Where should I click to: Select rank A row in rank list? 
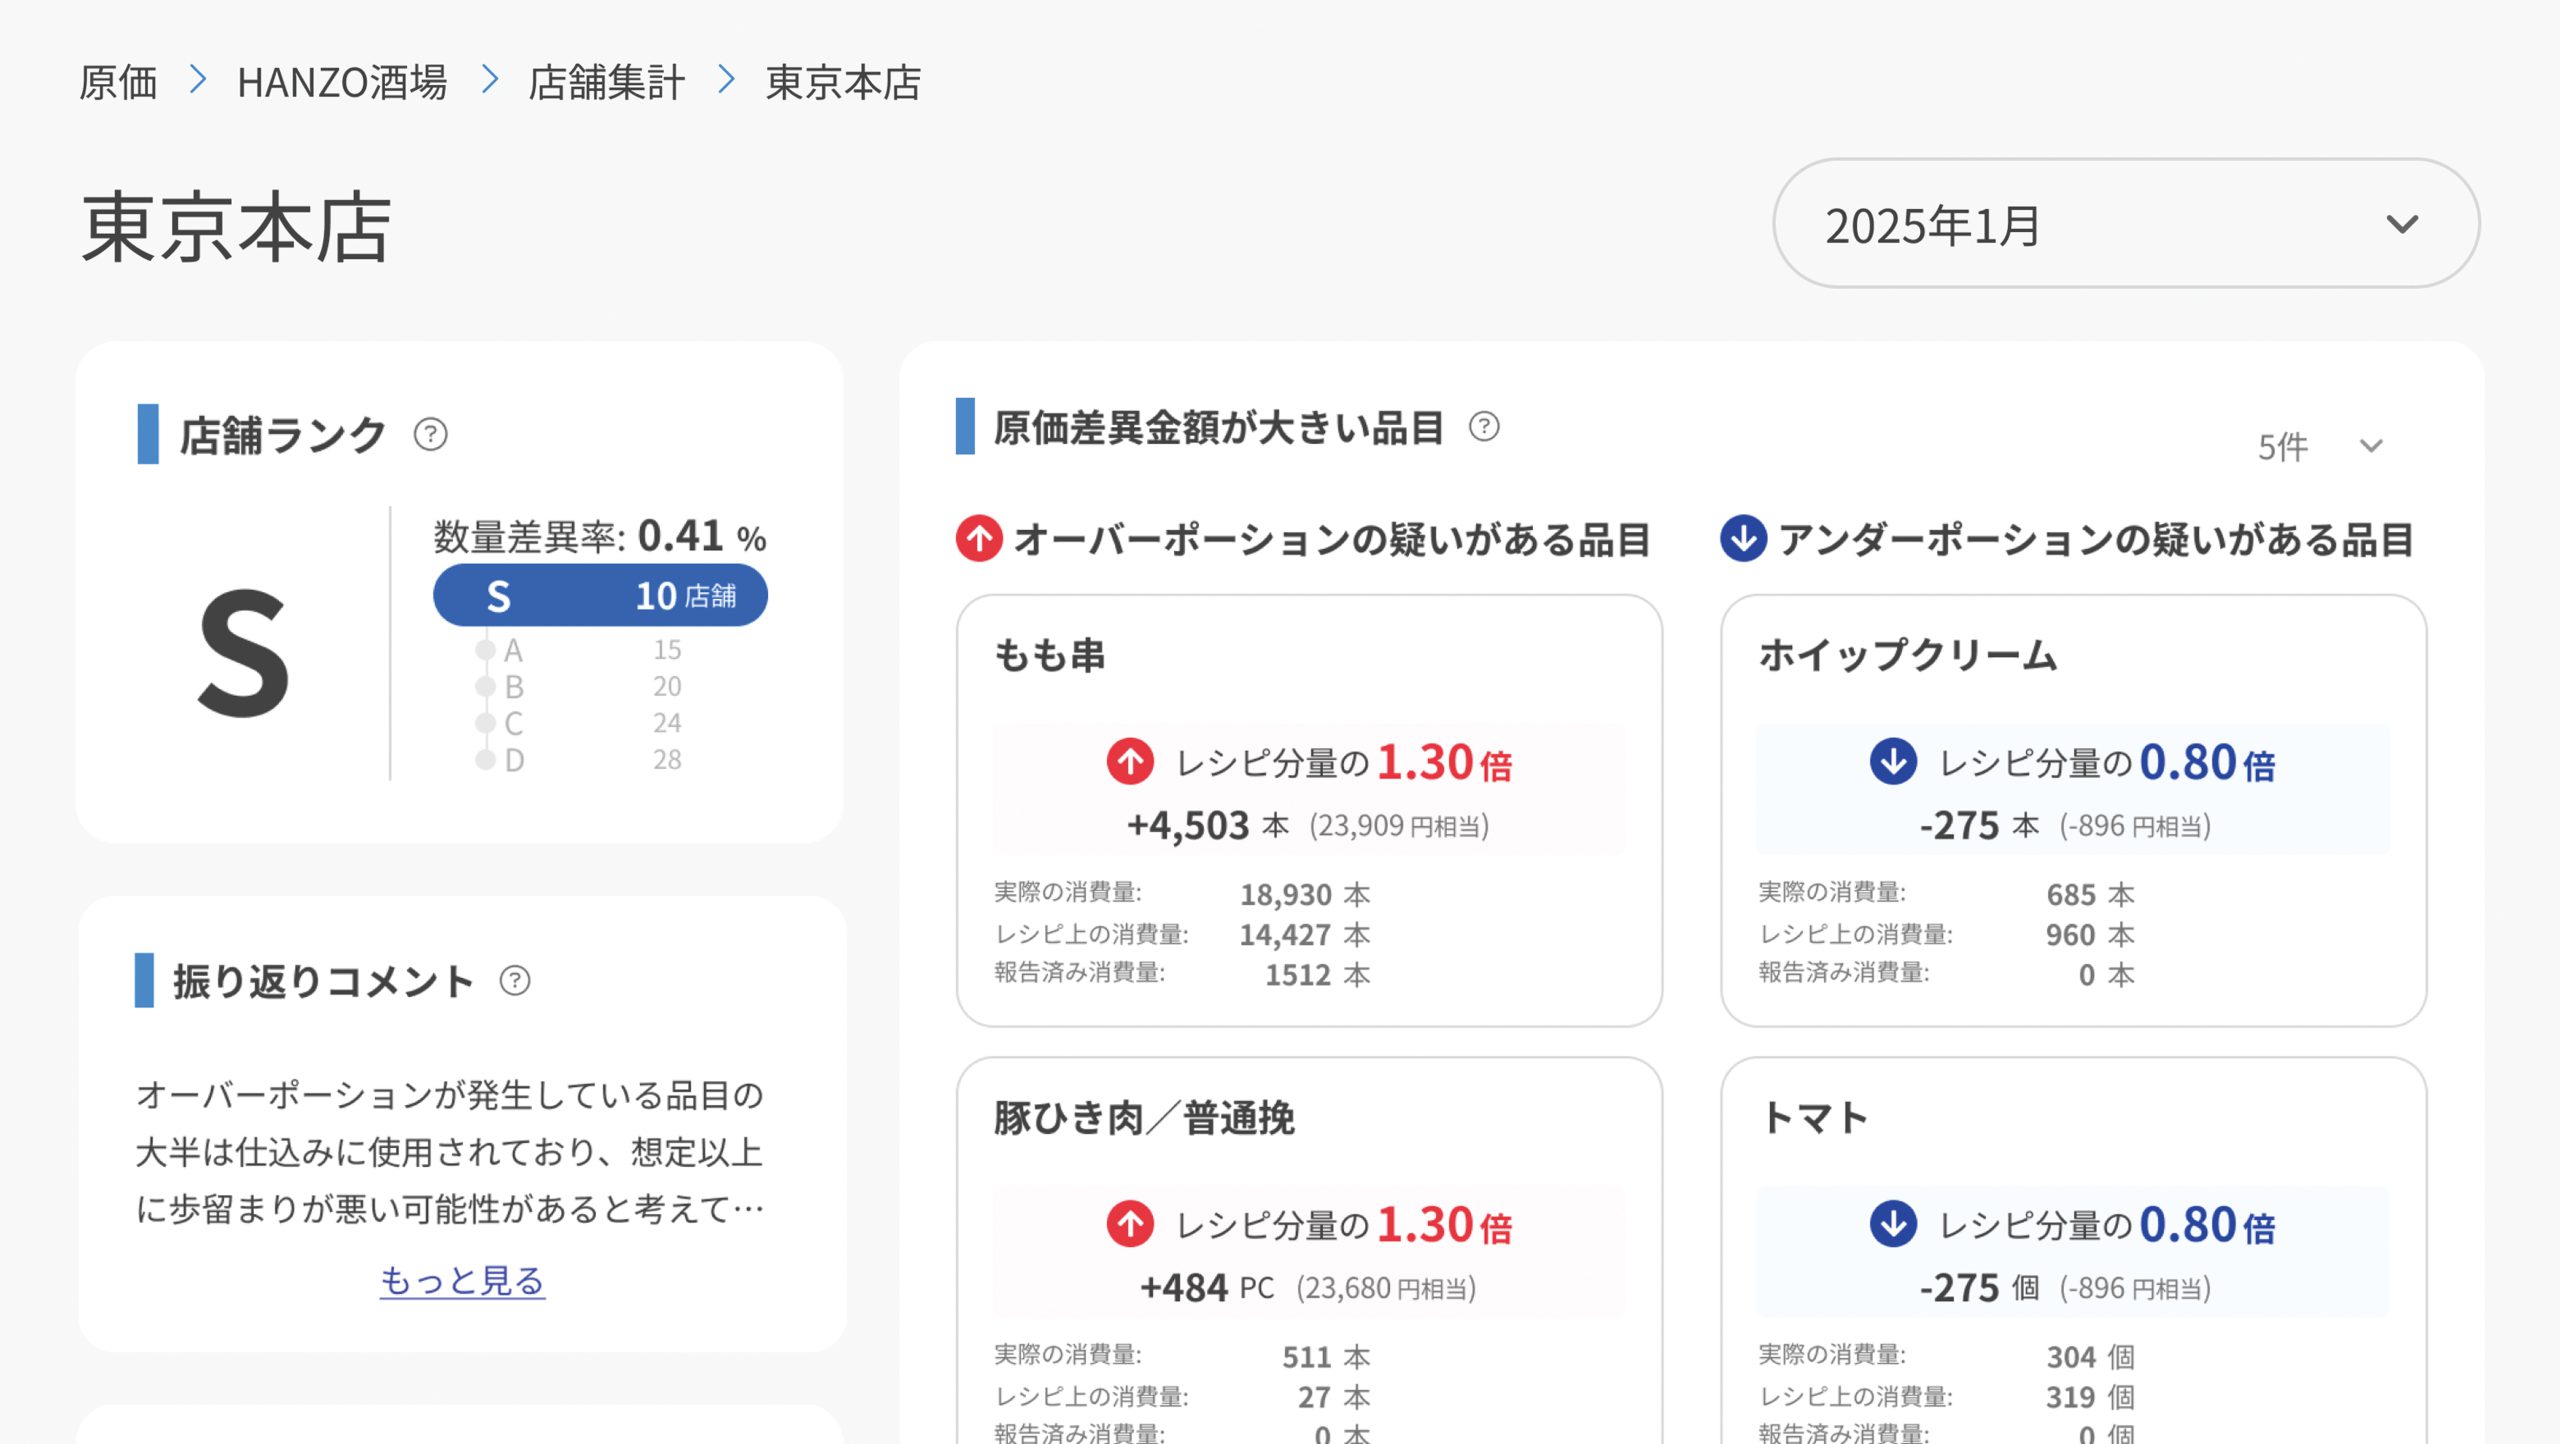pos(580,650)
